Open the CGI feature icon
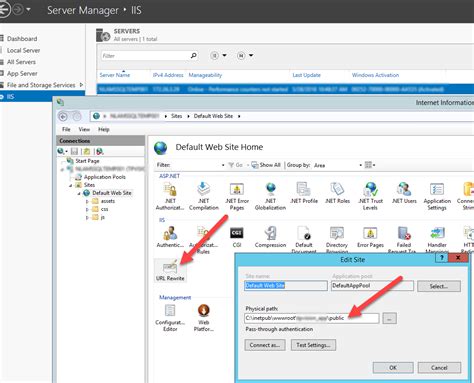This screenshot has height=383, width=474. pyautogui.click(x=237, y=237)
